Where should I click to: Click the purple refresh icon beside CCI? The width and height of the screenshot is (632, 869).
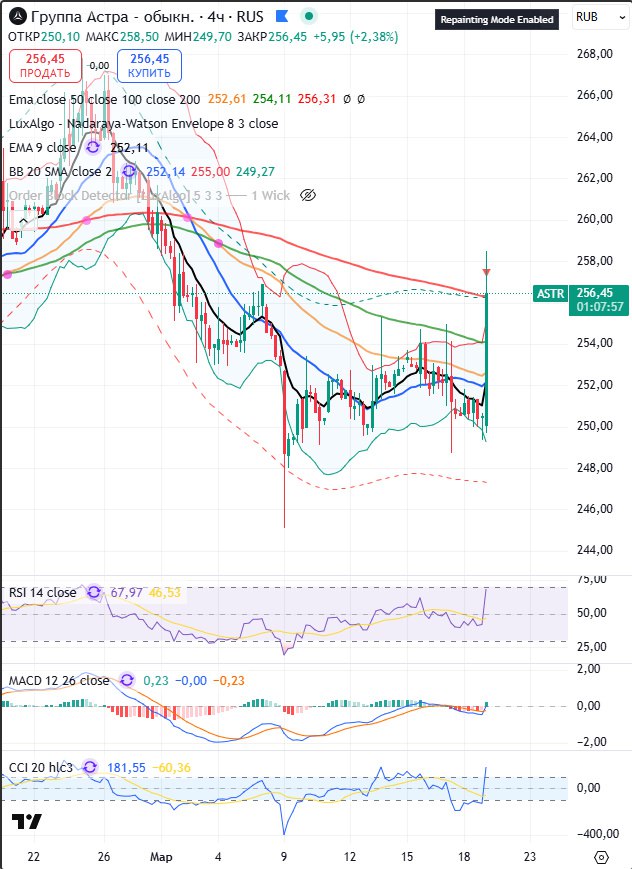click(90, 767)
